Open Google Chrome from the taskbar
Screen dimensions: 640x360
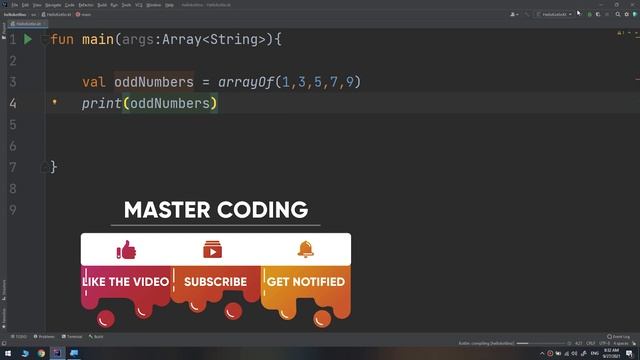point(41,353)
